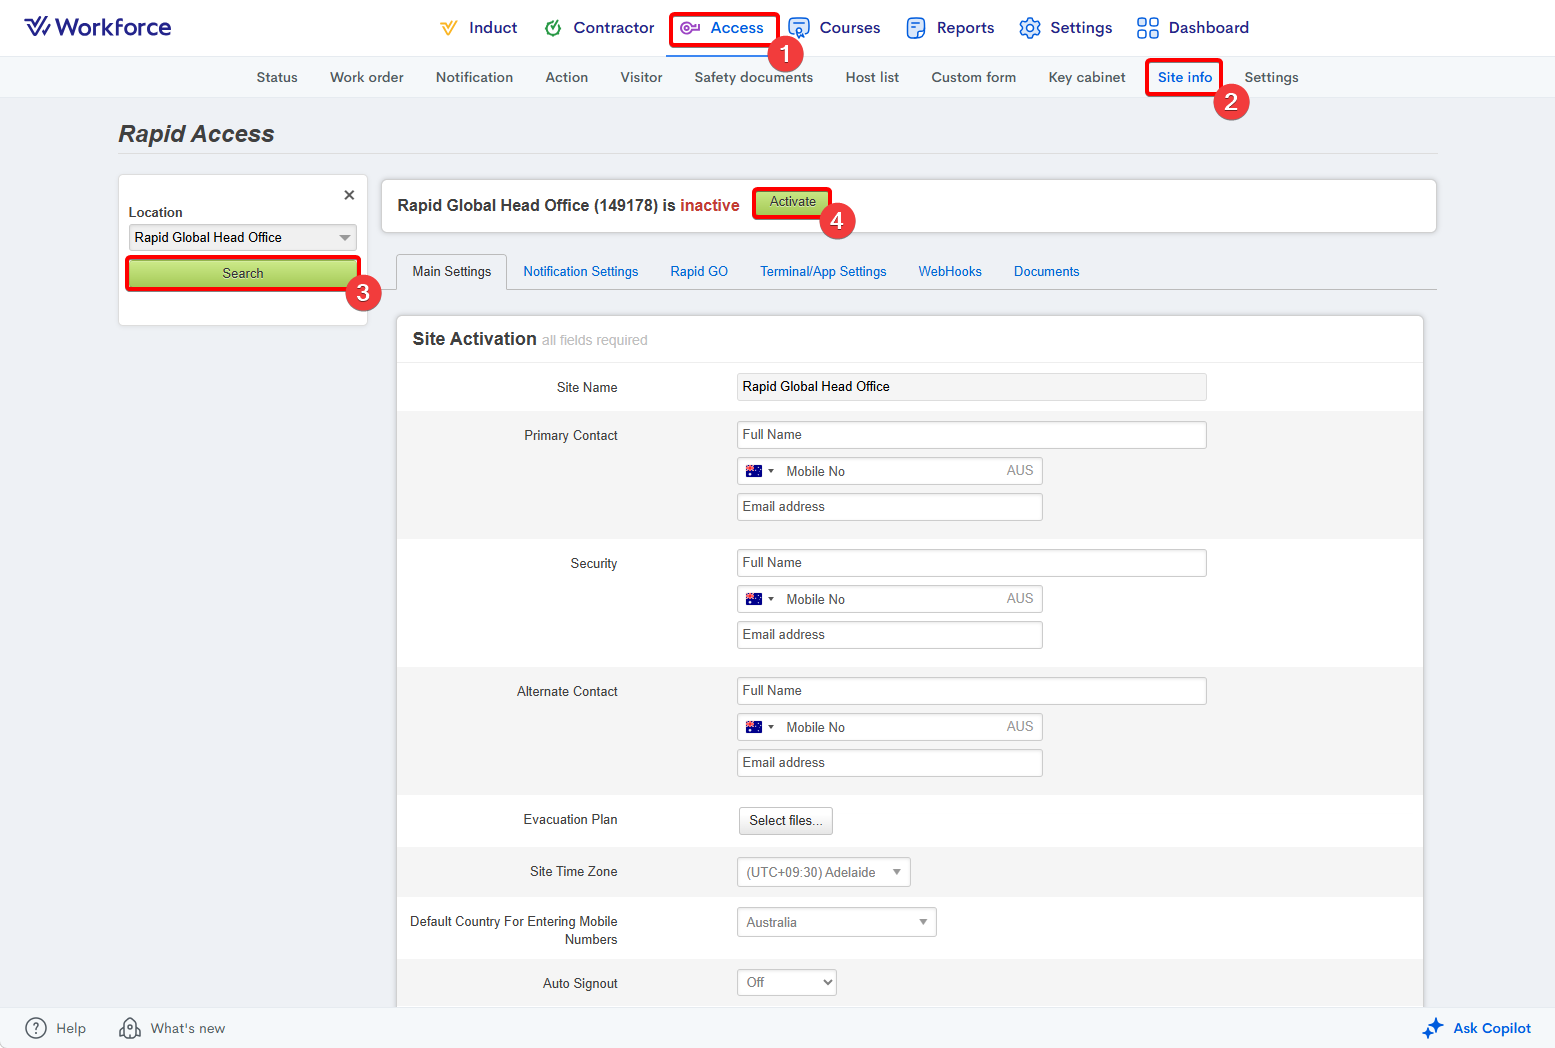Switch to Notification Settings tab
The image size is (1555, 1048).
(581, 272)
